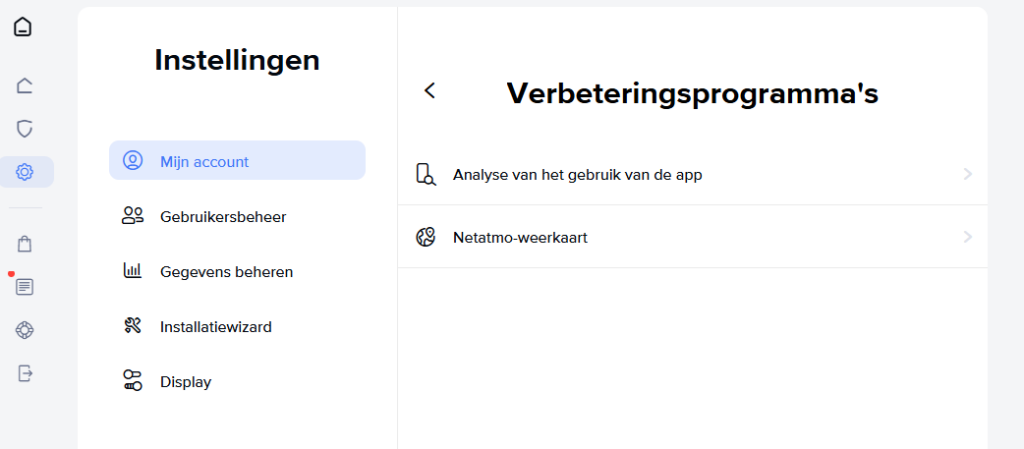Open the shopping bag icon
1024x449 pixels.
(25, 243)
